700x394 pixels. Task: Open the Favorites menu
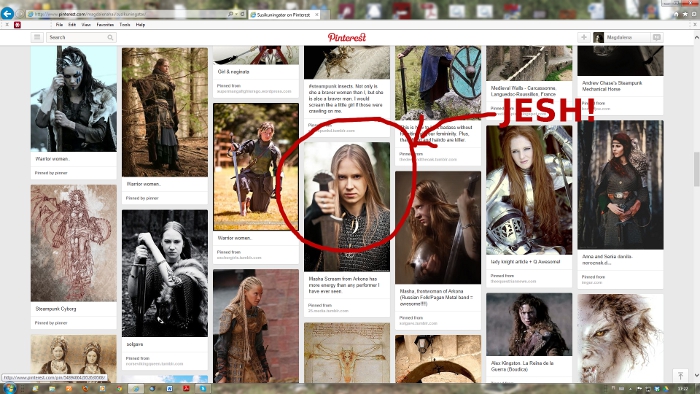105,25
